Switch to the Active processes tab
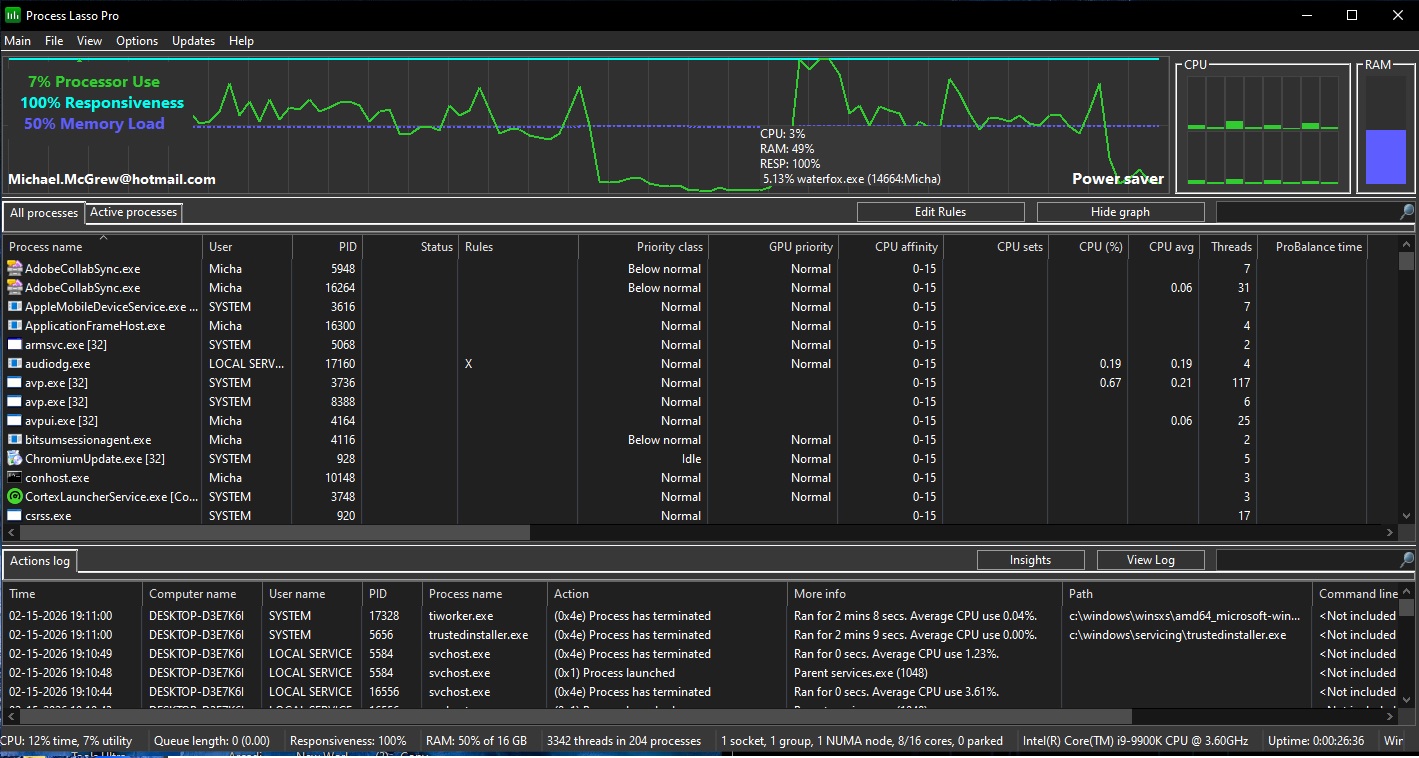 point(134,212)
